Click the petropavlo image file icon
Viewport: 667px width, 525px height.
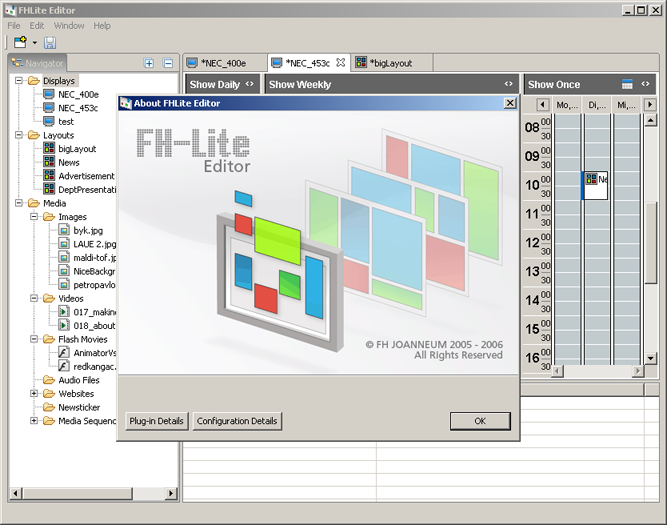click(x=64, y=285)
